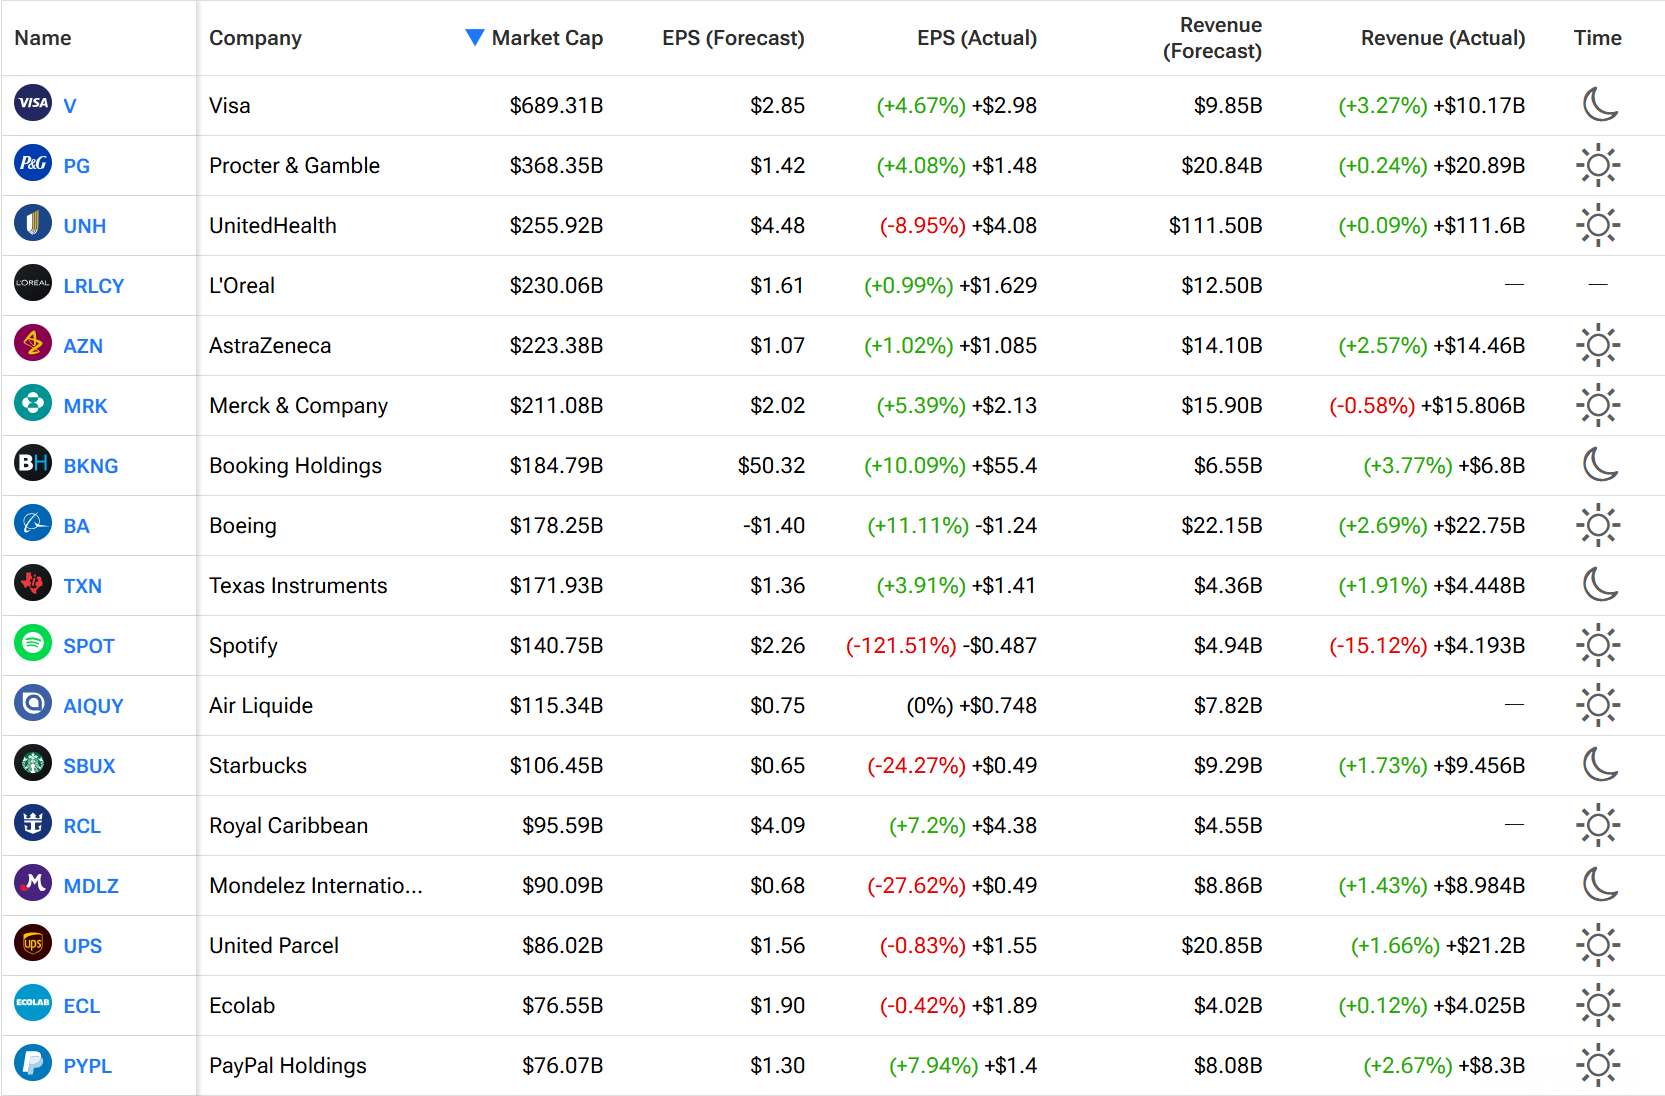
Task: Click the moon after-hours icon in Visa row
Action: pos(1599,104)
